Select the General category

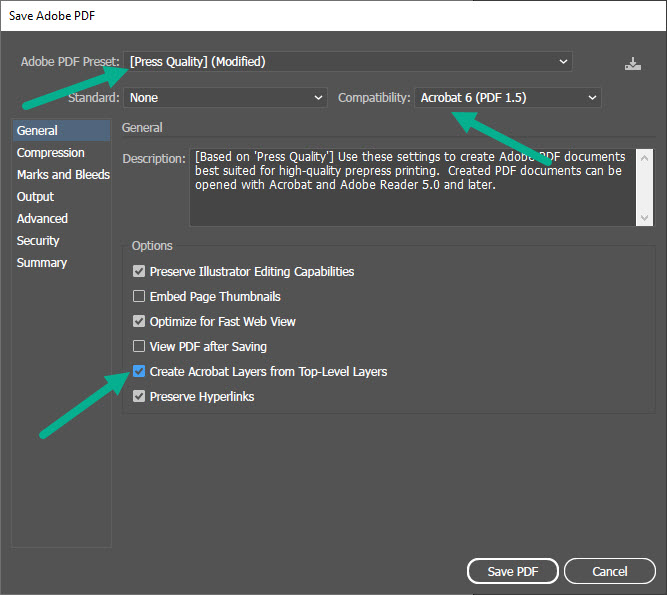pyautogui.click(x=61, y=131)
